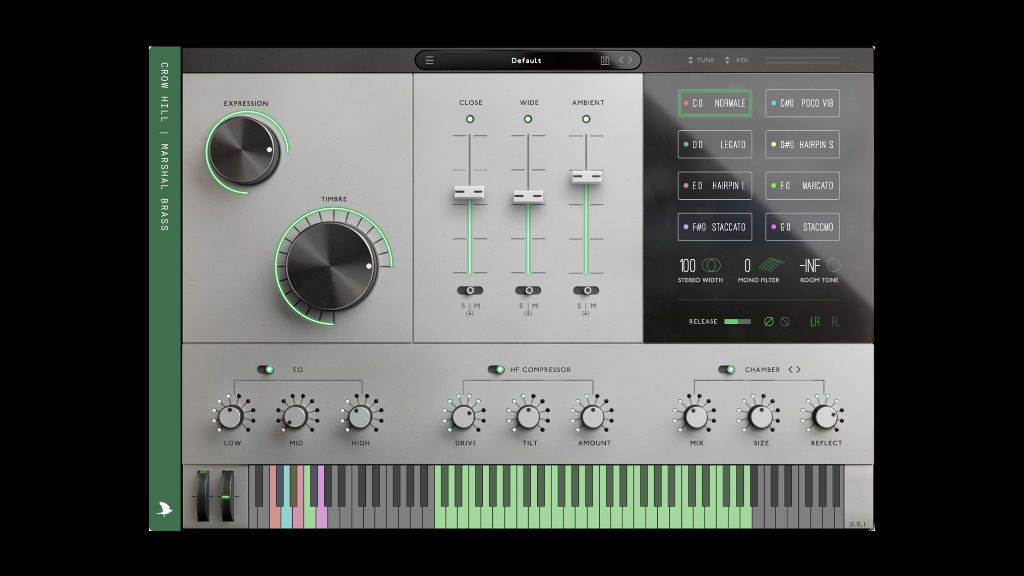Select the D0 LEGATO articulation
Screen dimensions: 1024x576
click(x=715, y=144)
